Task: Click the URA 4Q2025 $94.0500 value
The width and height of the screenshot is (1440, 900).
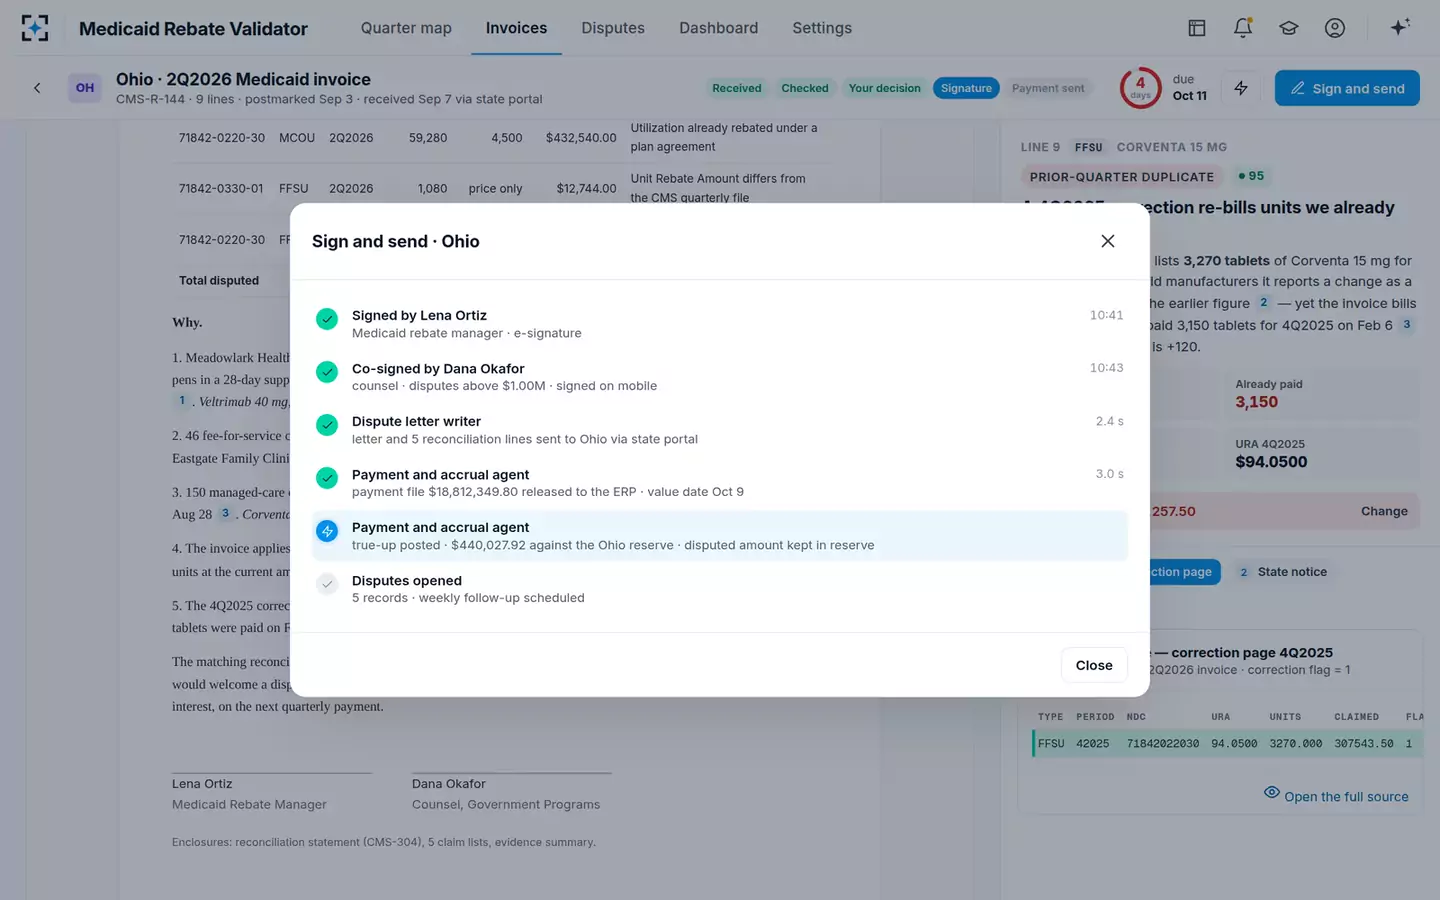Action: pos(1271,462)
